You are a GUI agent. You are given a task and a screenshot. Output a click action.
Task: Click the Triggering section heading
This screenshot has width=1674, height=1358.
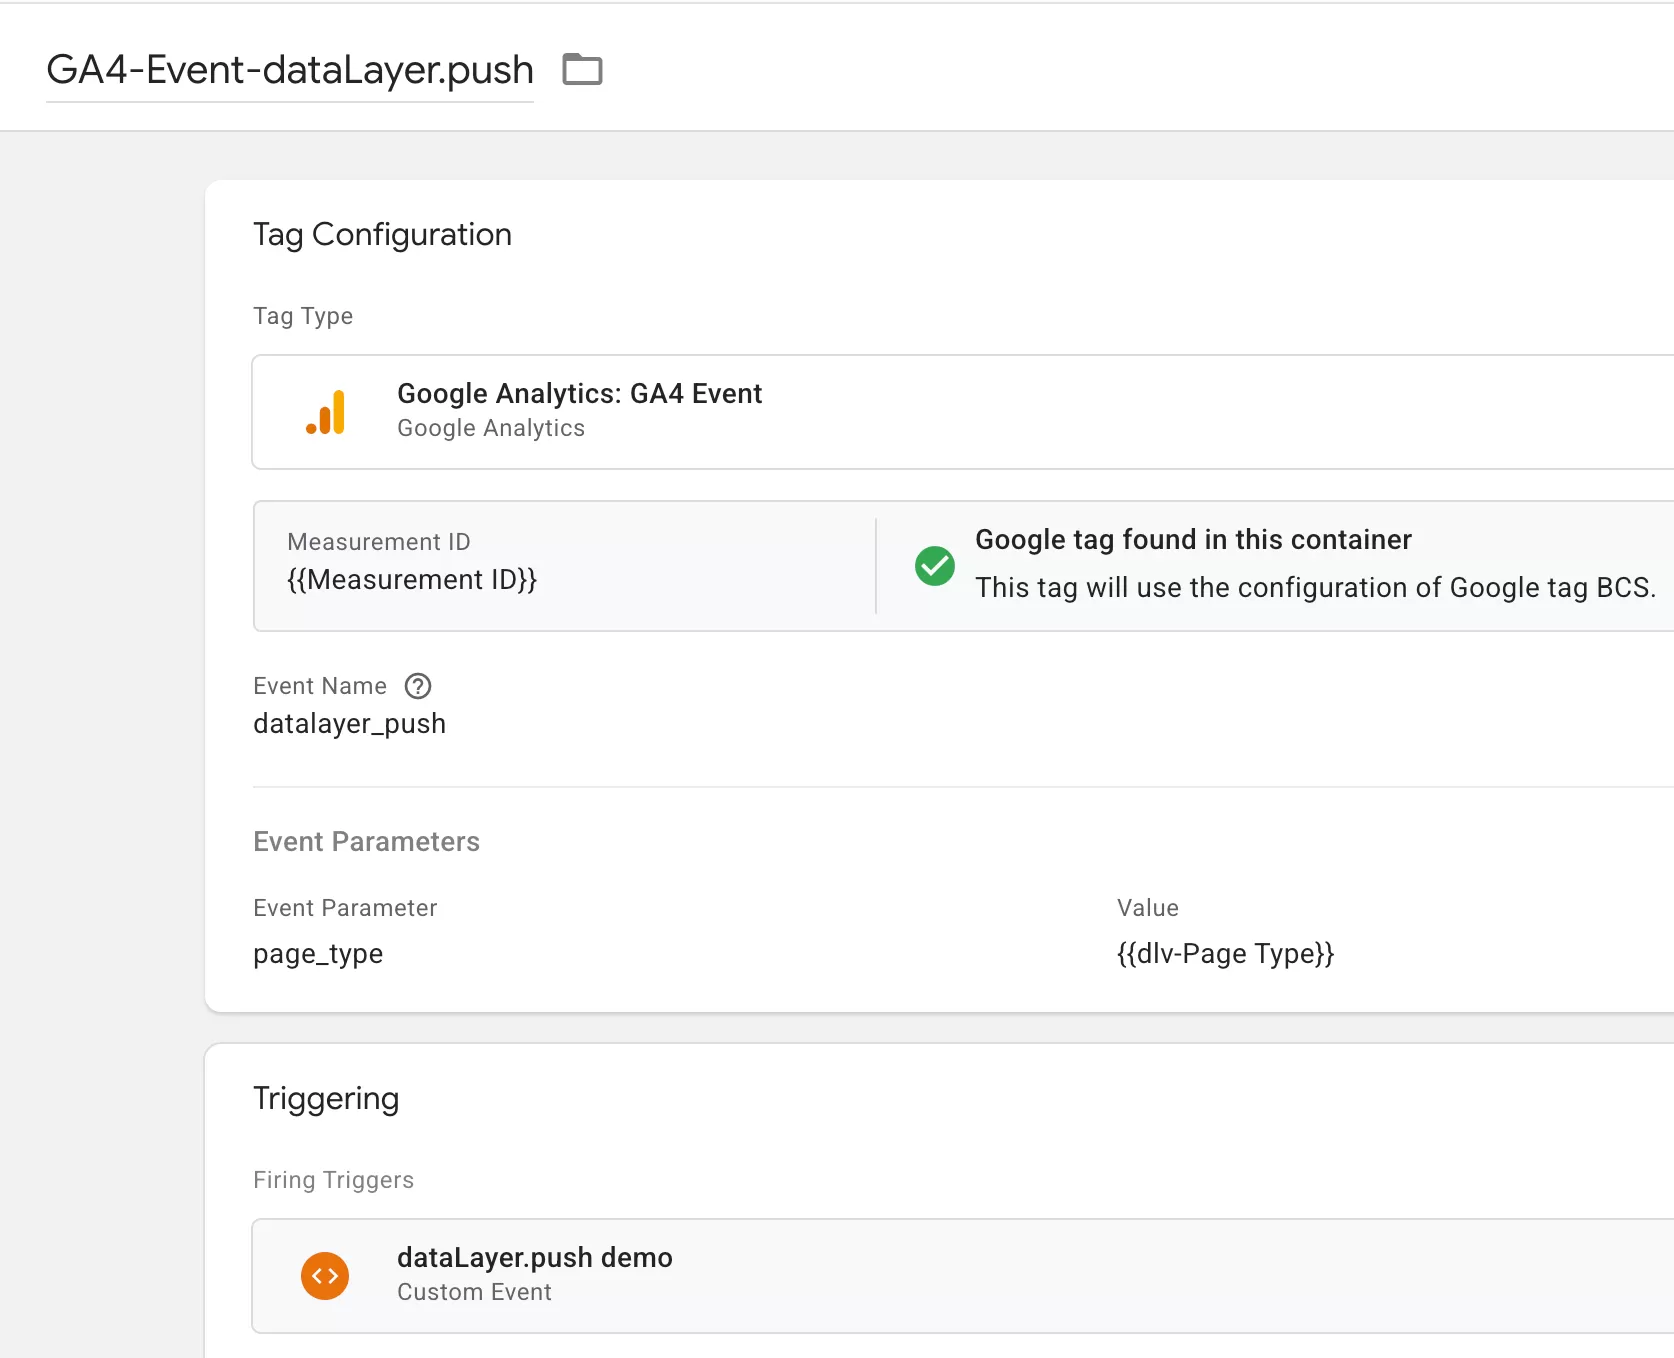point(326,1099)
